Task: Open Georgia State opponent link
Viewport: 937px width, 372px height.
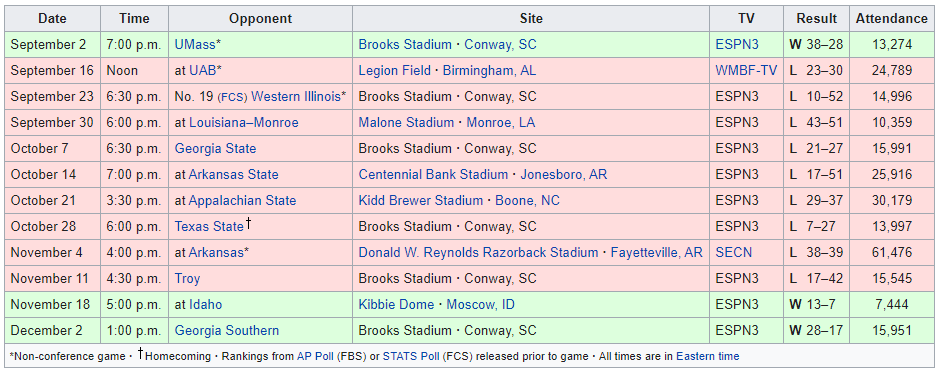Action: click(x=215, y=149)
